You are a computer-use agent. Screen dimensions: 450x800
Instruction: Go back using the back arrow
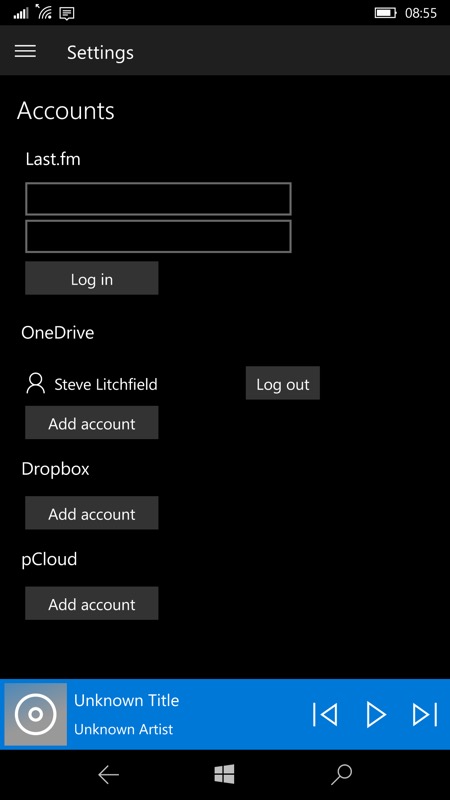[108, 774]
